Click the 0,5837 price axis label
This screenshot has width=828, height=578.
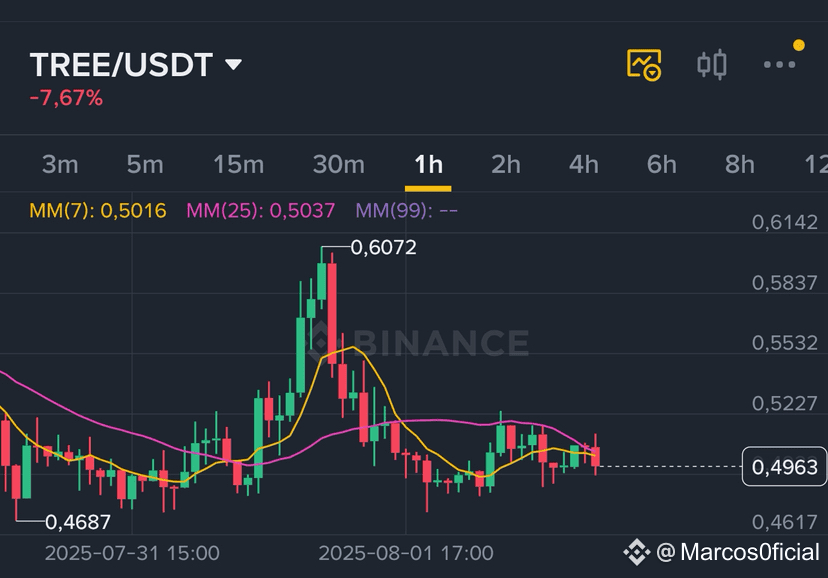pos(785,283)
